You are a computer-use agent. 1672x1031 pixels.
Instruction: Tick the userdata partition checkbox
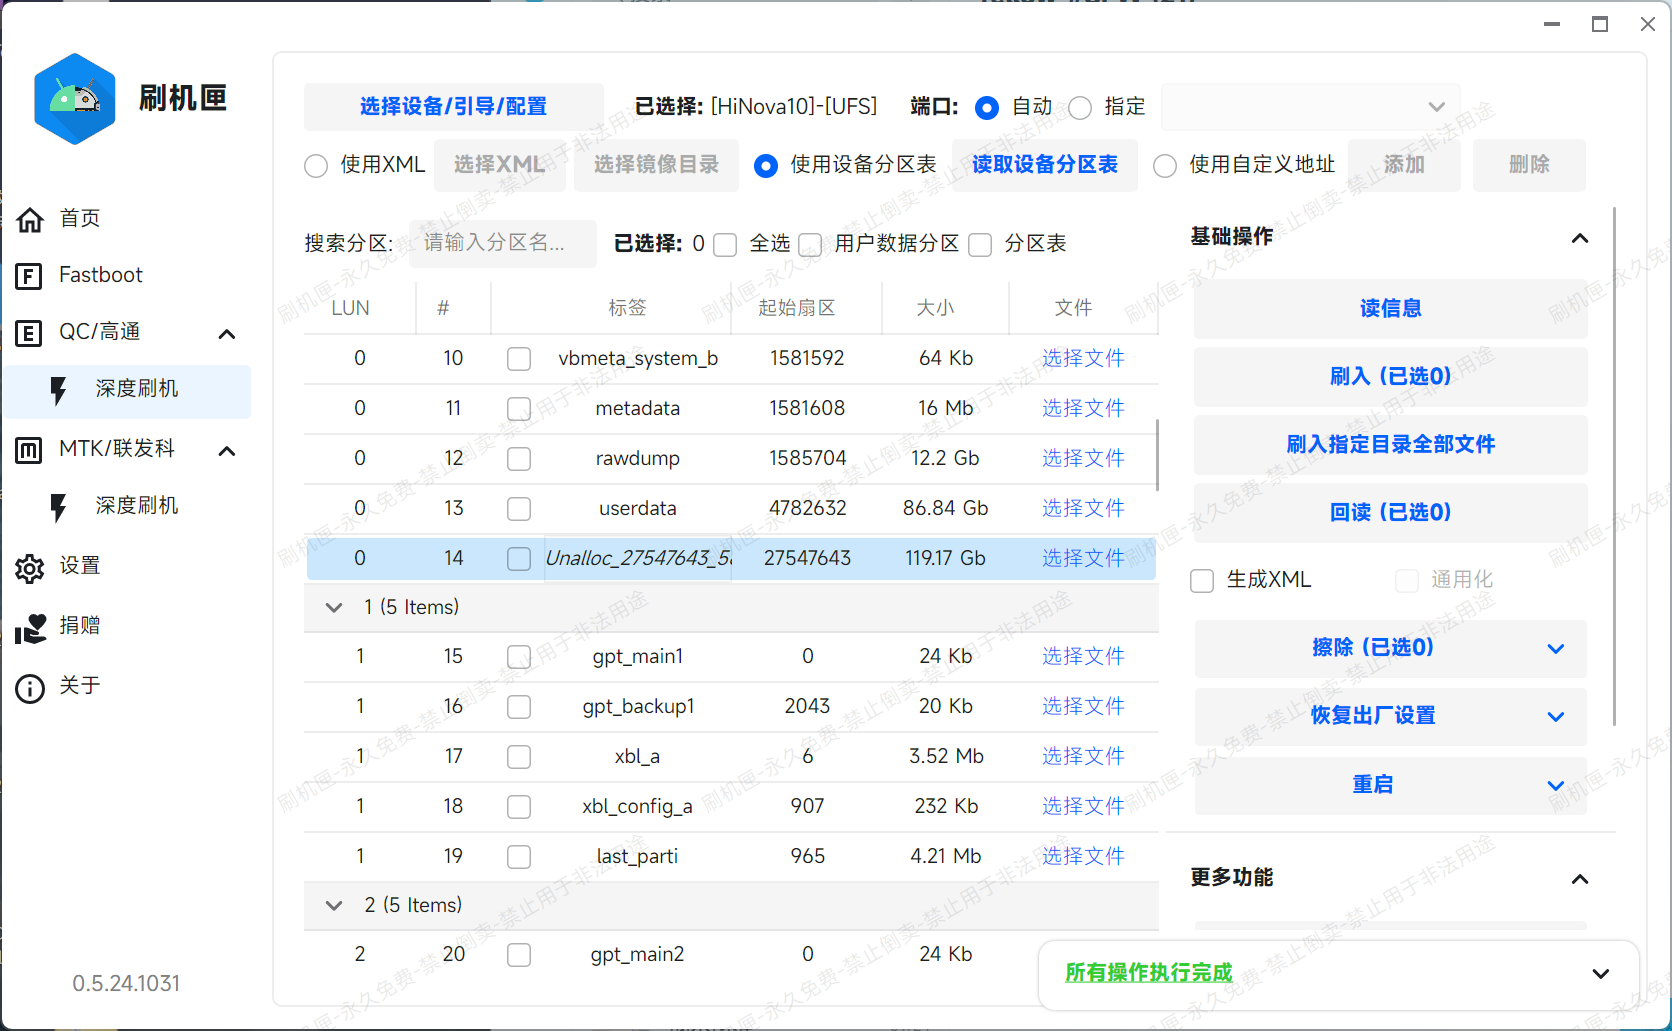[519, 509]
